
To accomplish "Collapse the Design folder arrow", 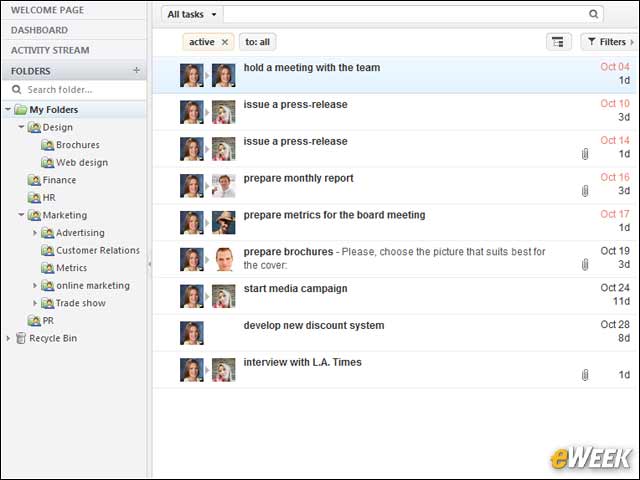I will click(x=21, y=127).
